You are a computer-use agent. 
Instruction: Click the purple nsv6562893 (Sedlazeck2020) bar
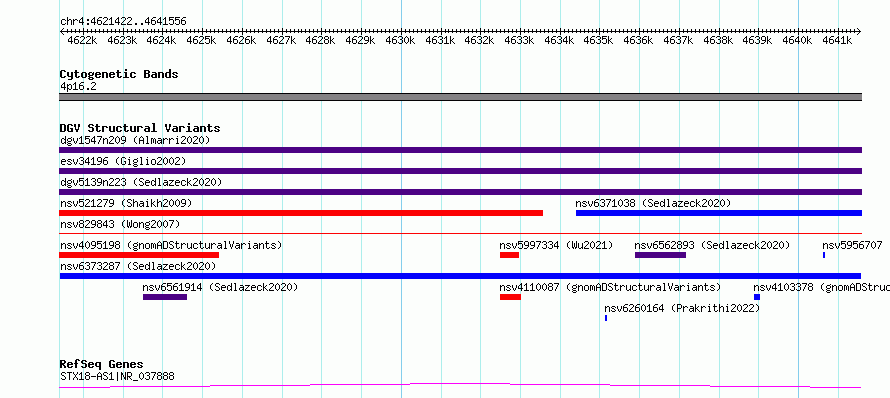tap(660, 255)
